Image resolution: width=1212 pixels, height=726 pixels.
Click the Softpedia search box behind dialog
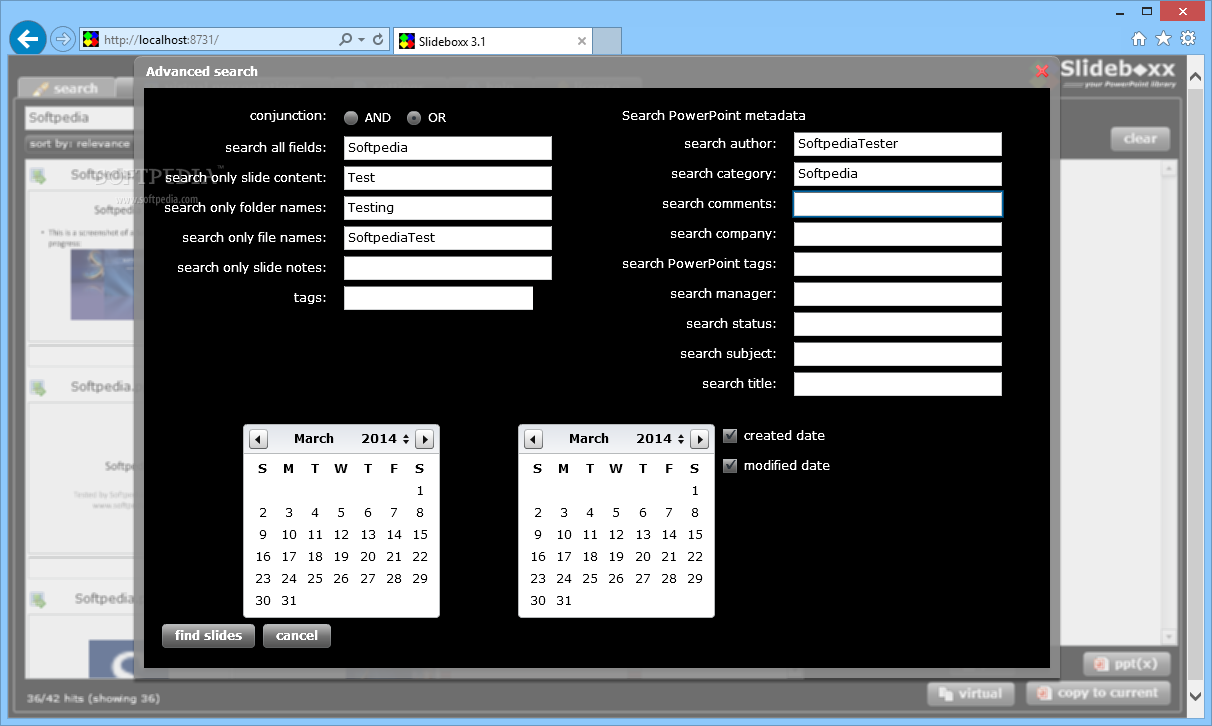point(78,118)
